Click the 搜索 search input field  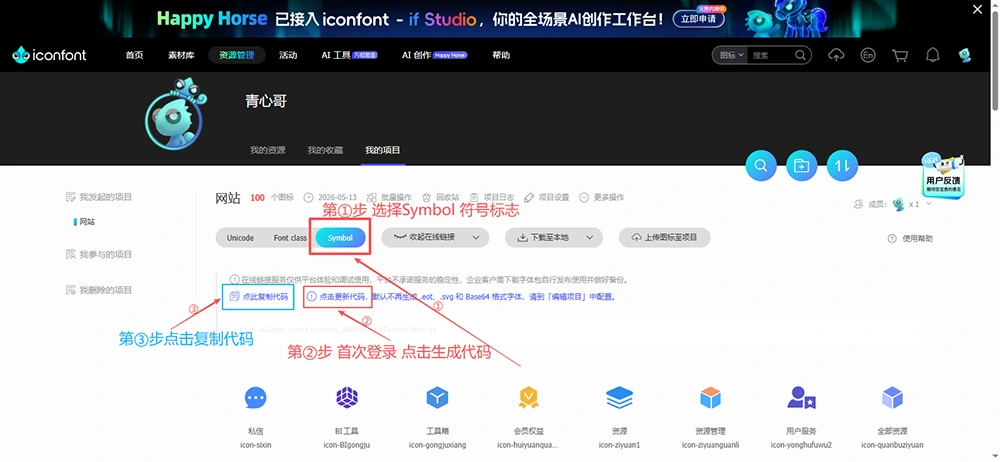pos(771,56)
